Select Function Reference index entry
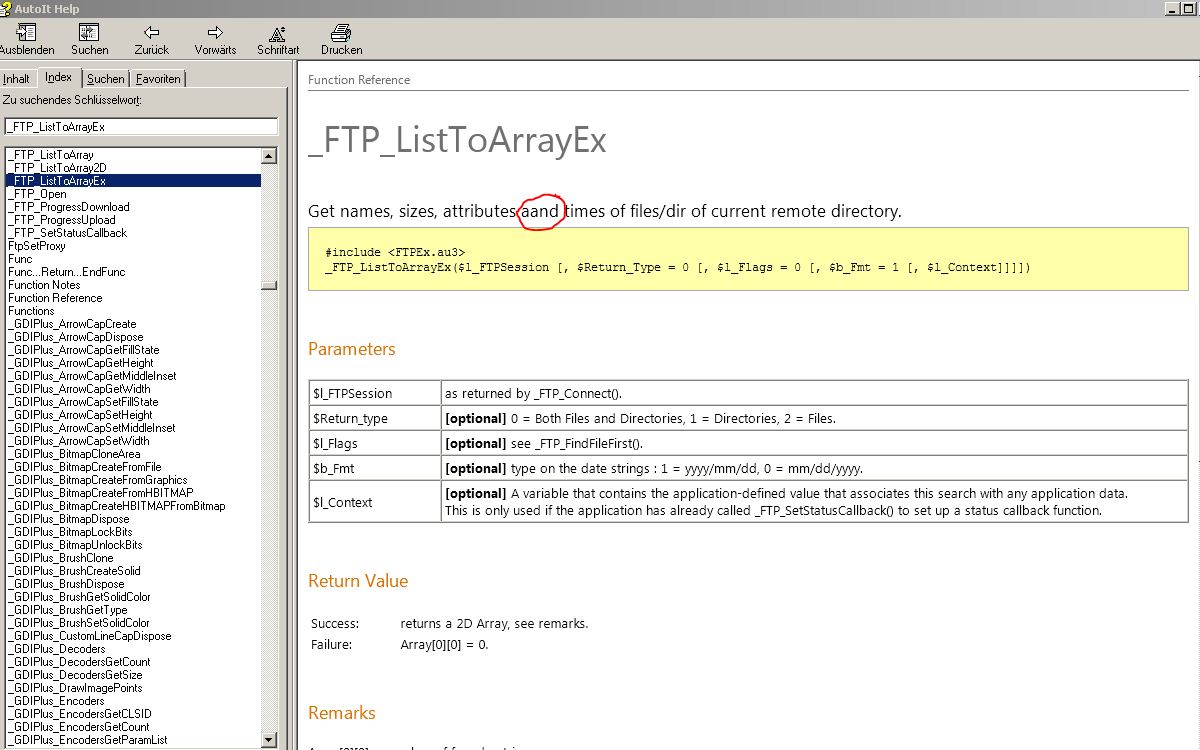 coord(55,298)
